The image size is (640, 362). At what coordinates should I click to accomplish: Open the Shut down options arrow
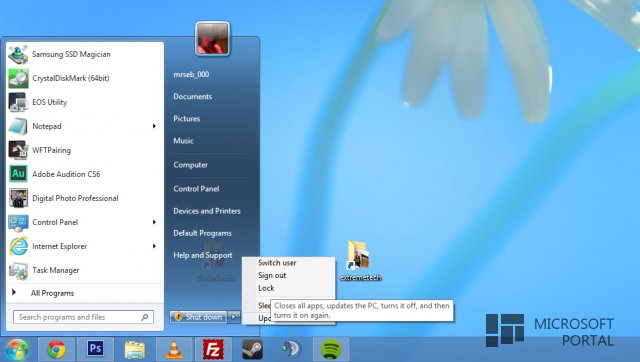pyautogui.click(x=234, y=317)
